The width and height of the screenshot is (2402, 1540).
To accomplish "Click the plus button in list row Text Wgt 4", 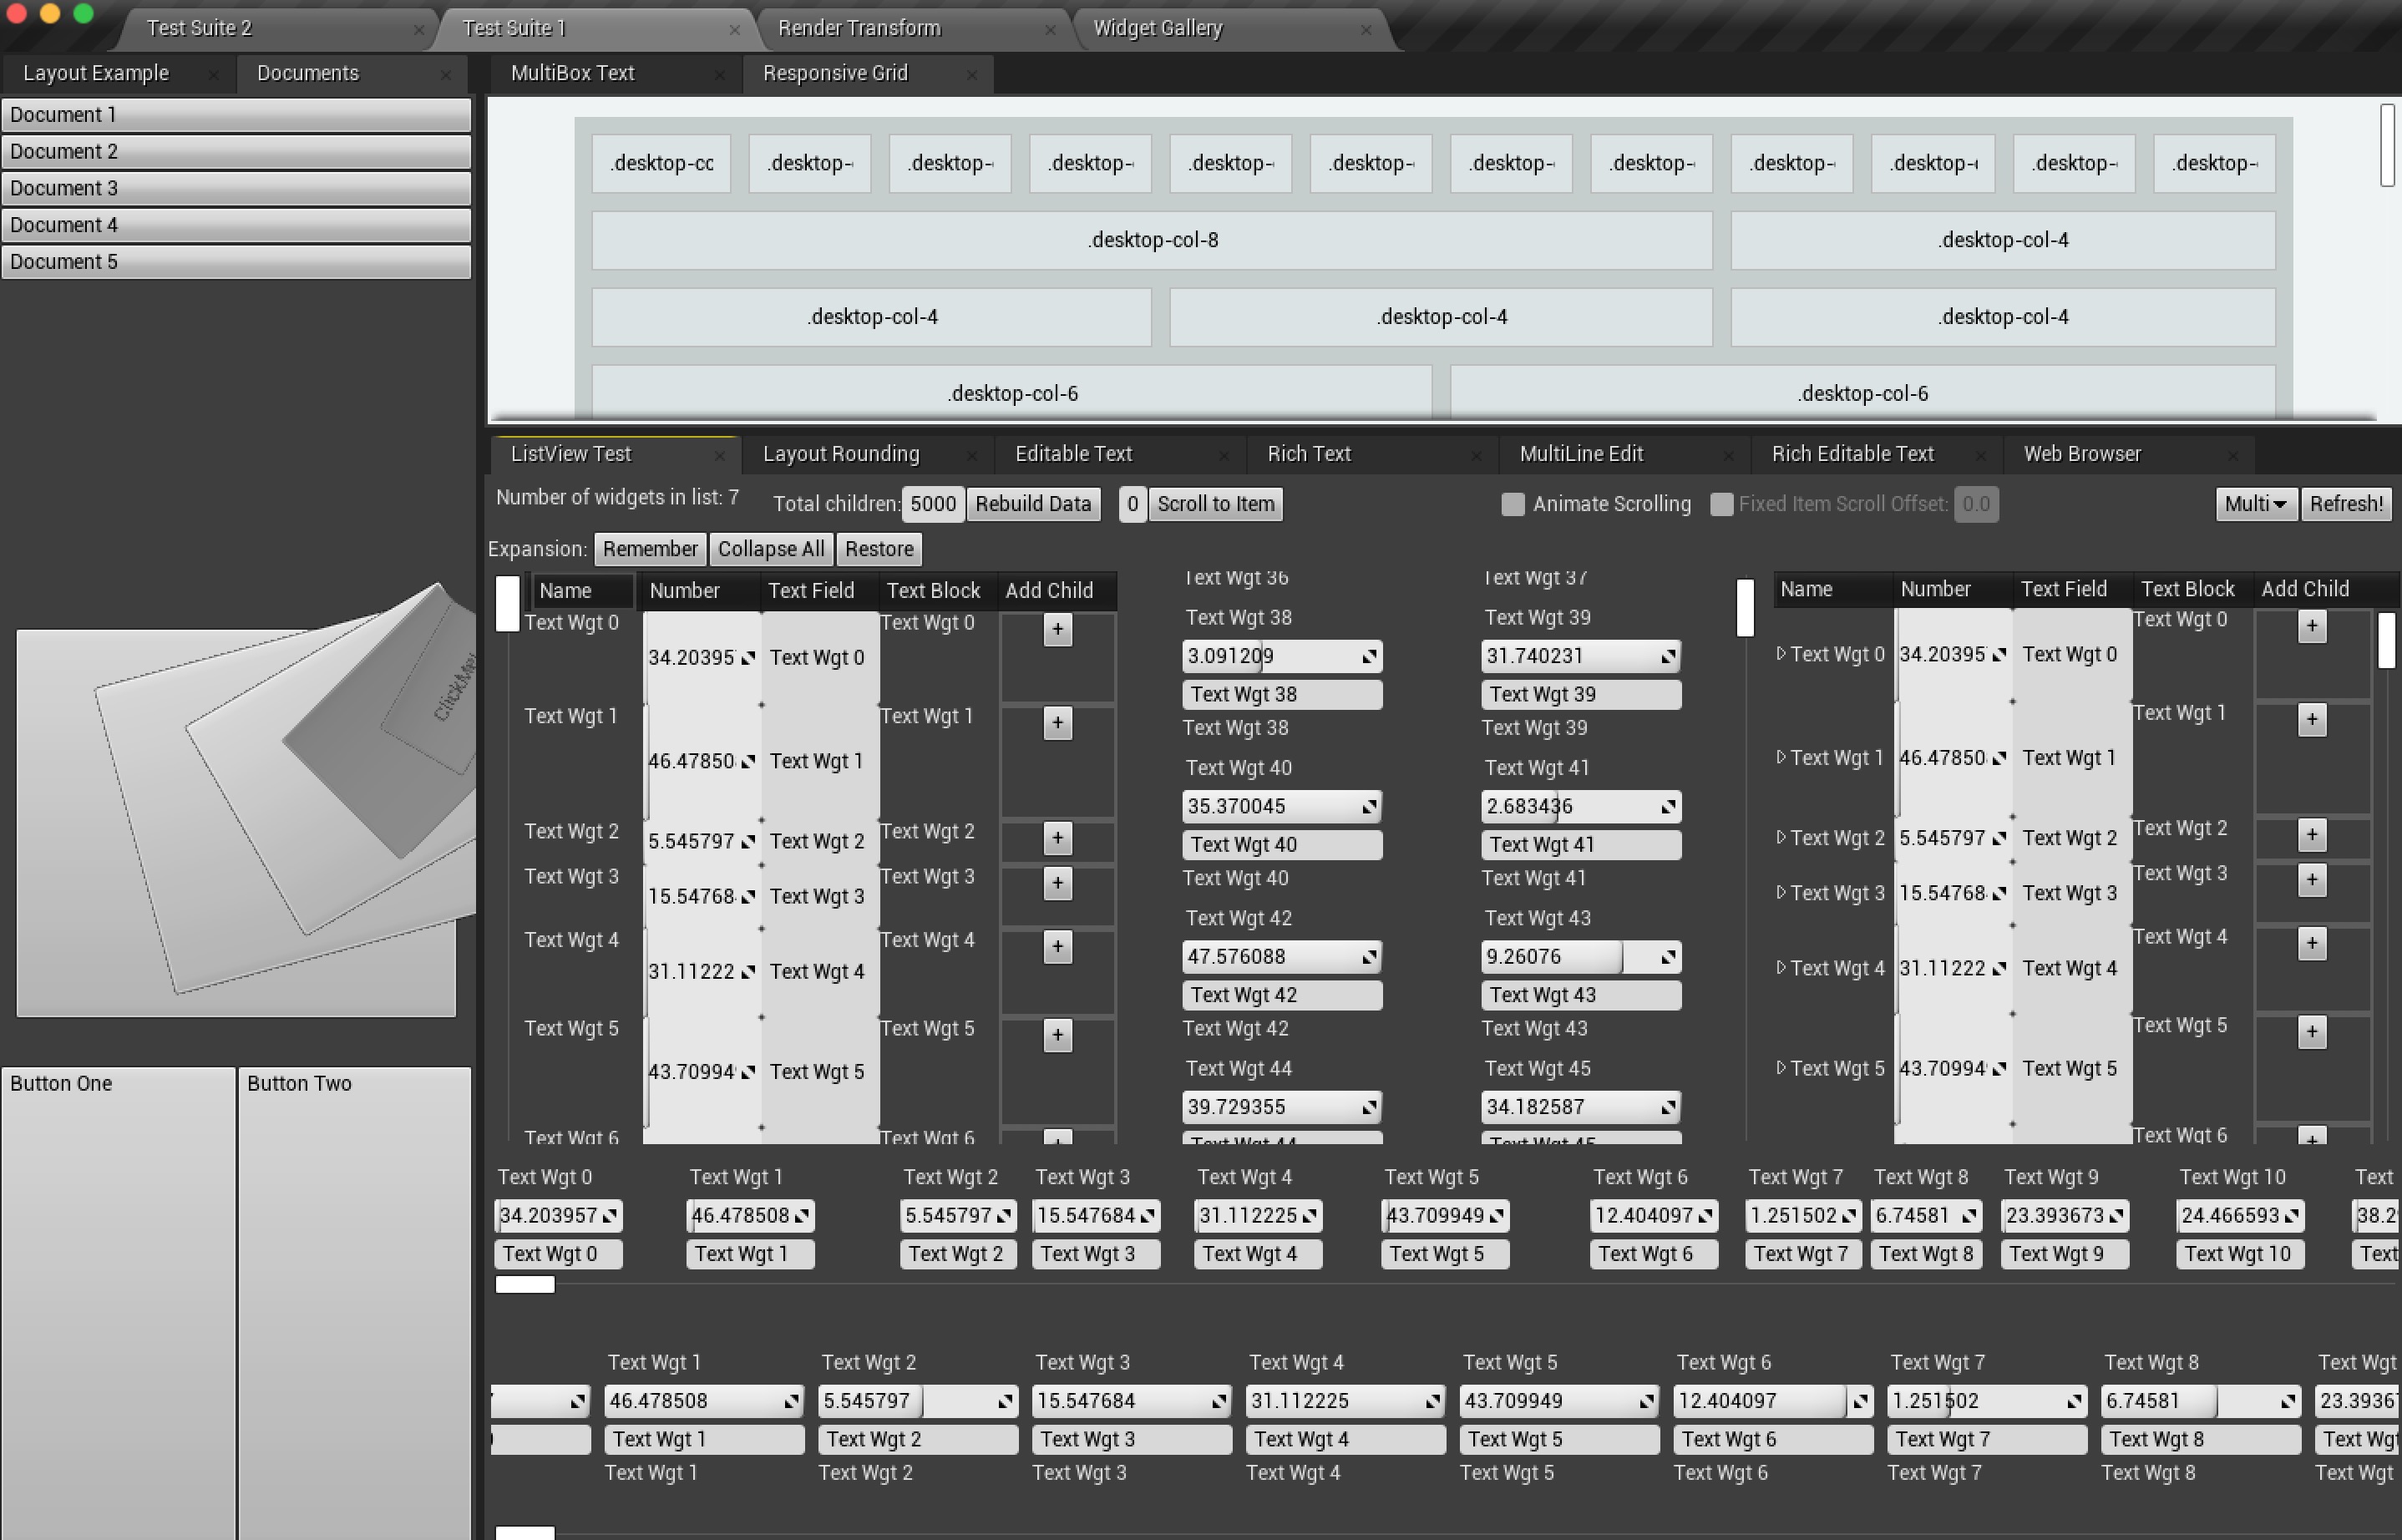I will coord(1057,947).
